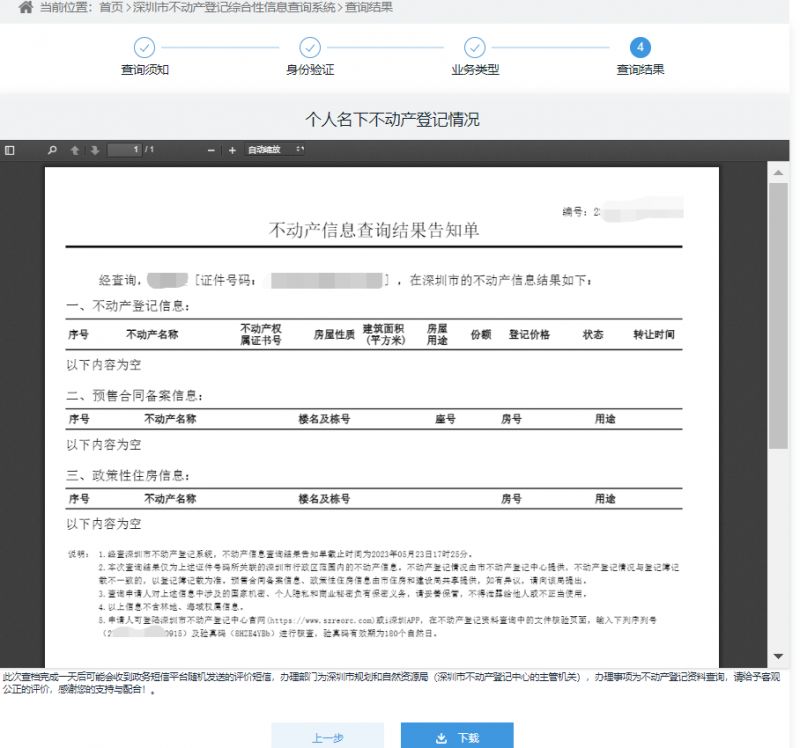The width and height of the screenshot is (800, 748).
Task: Toggle the PDF viewer sidebar icon
Action: 10,150
